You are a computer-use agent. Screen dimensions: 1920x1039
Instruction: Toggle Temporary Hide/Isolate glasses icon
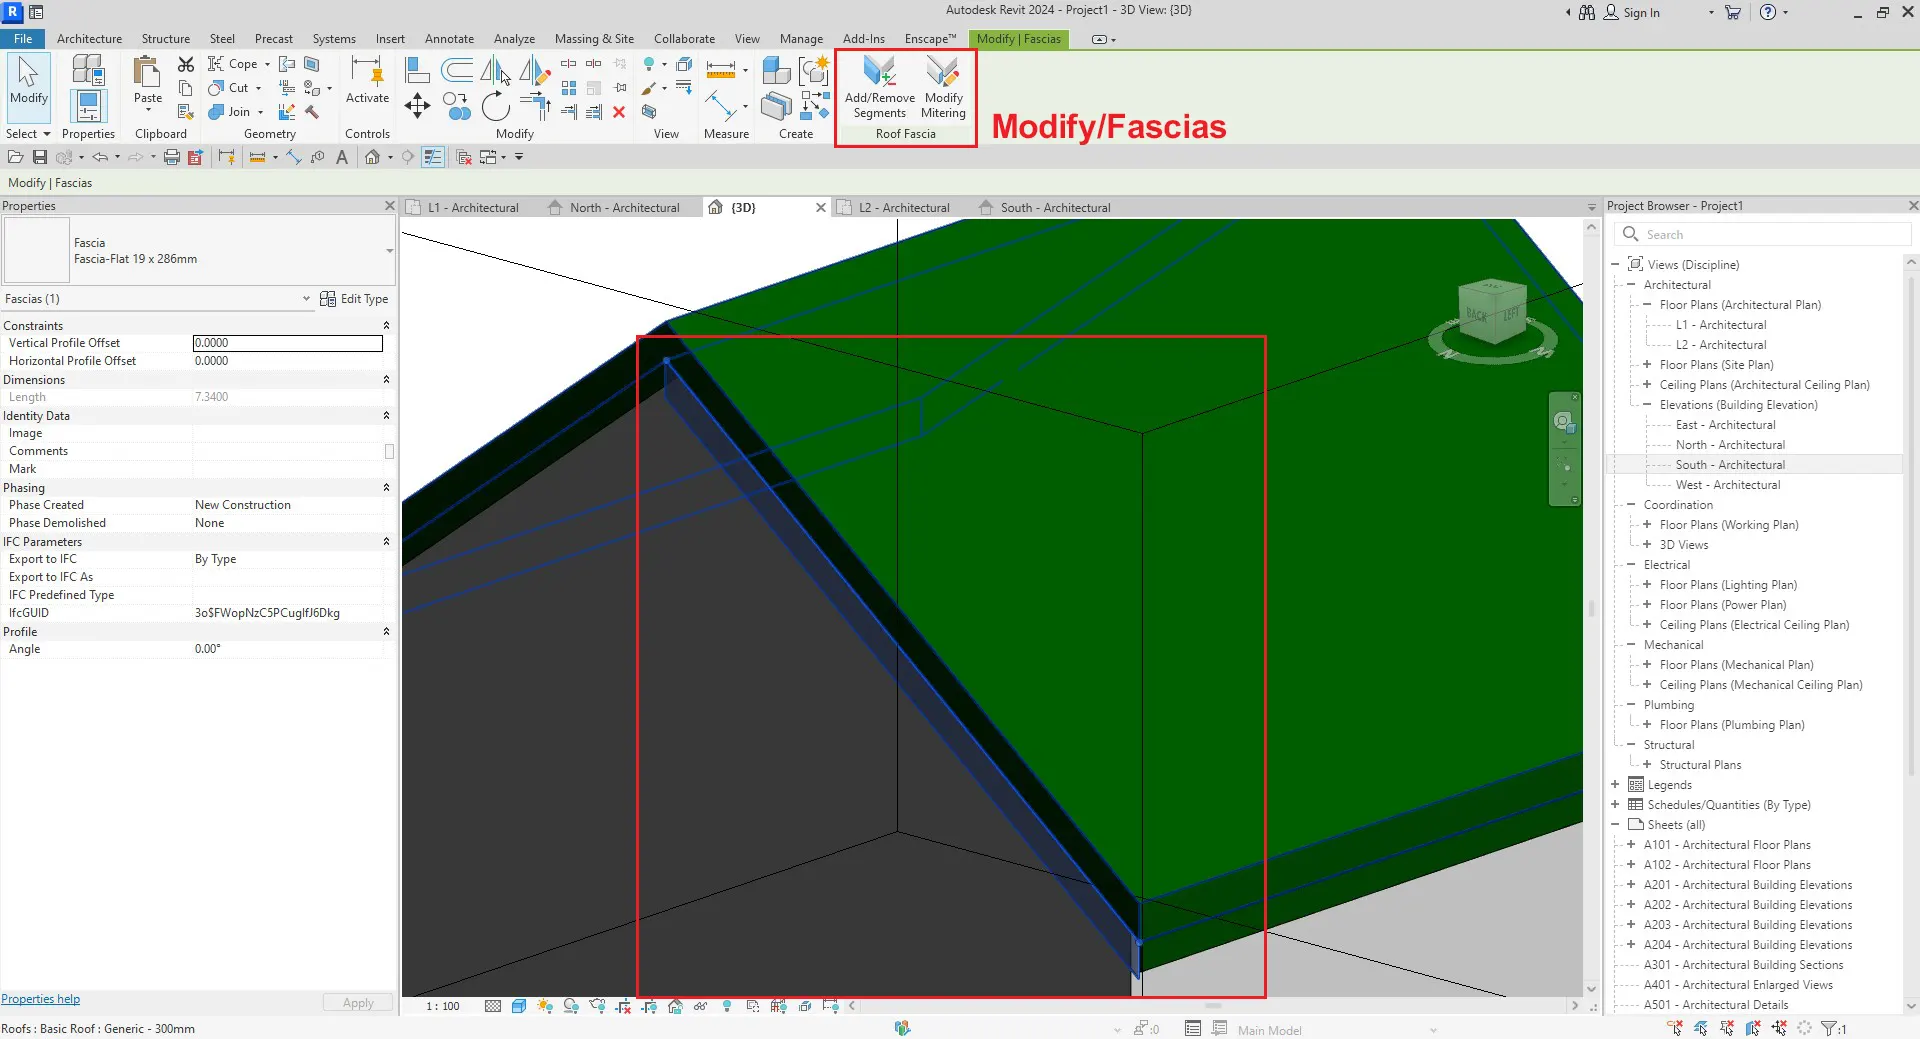[701, 1006]
